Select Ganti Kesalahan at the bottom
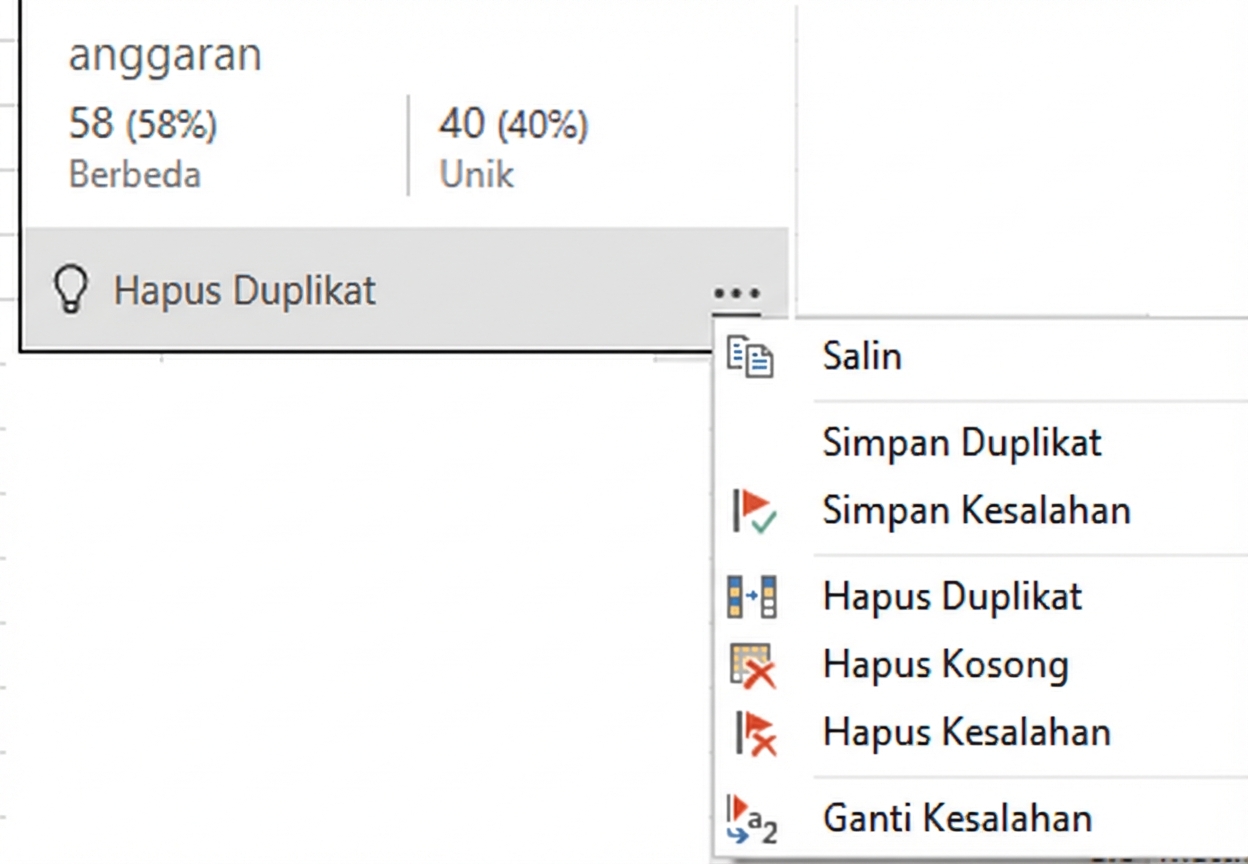The width and height of the screenshot is (1248, 864). (x=957, y=817)
